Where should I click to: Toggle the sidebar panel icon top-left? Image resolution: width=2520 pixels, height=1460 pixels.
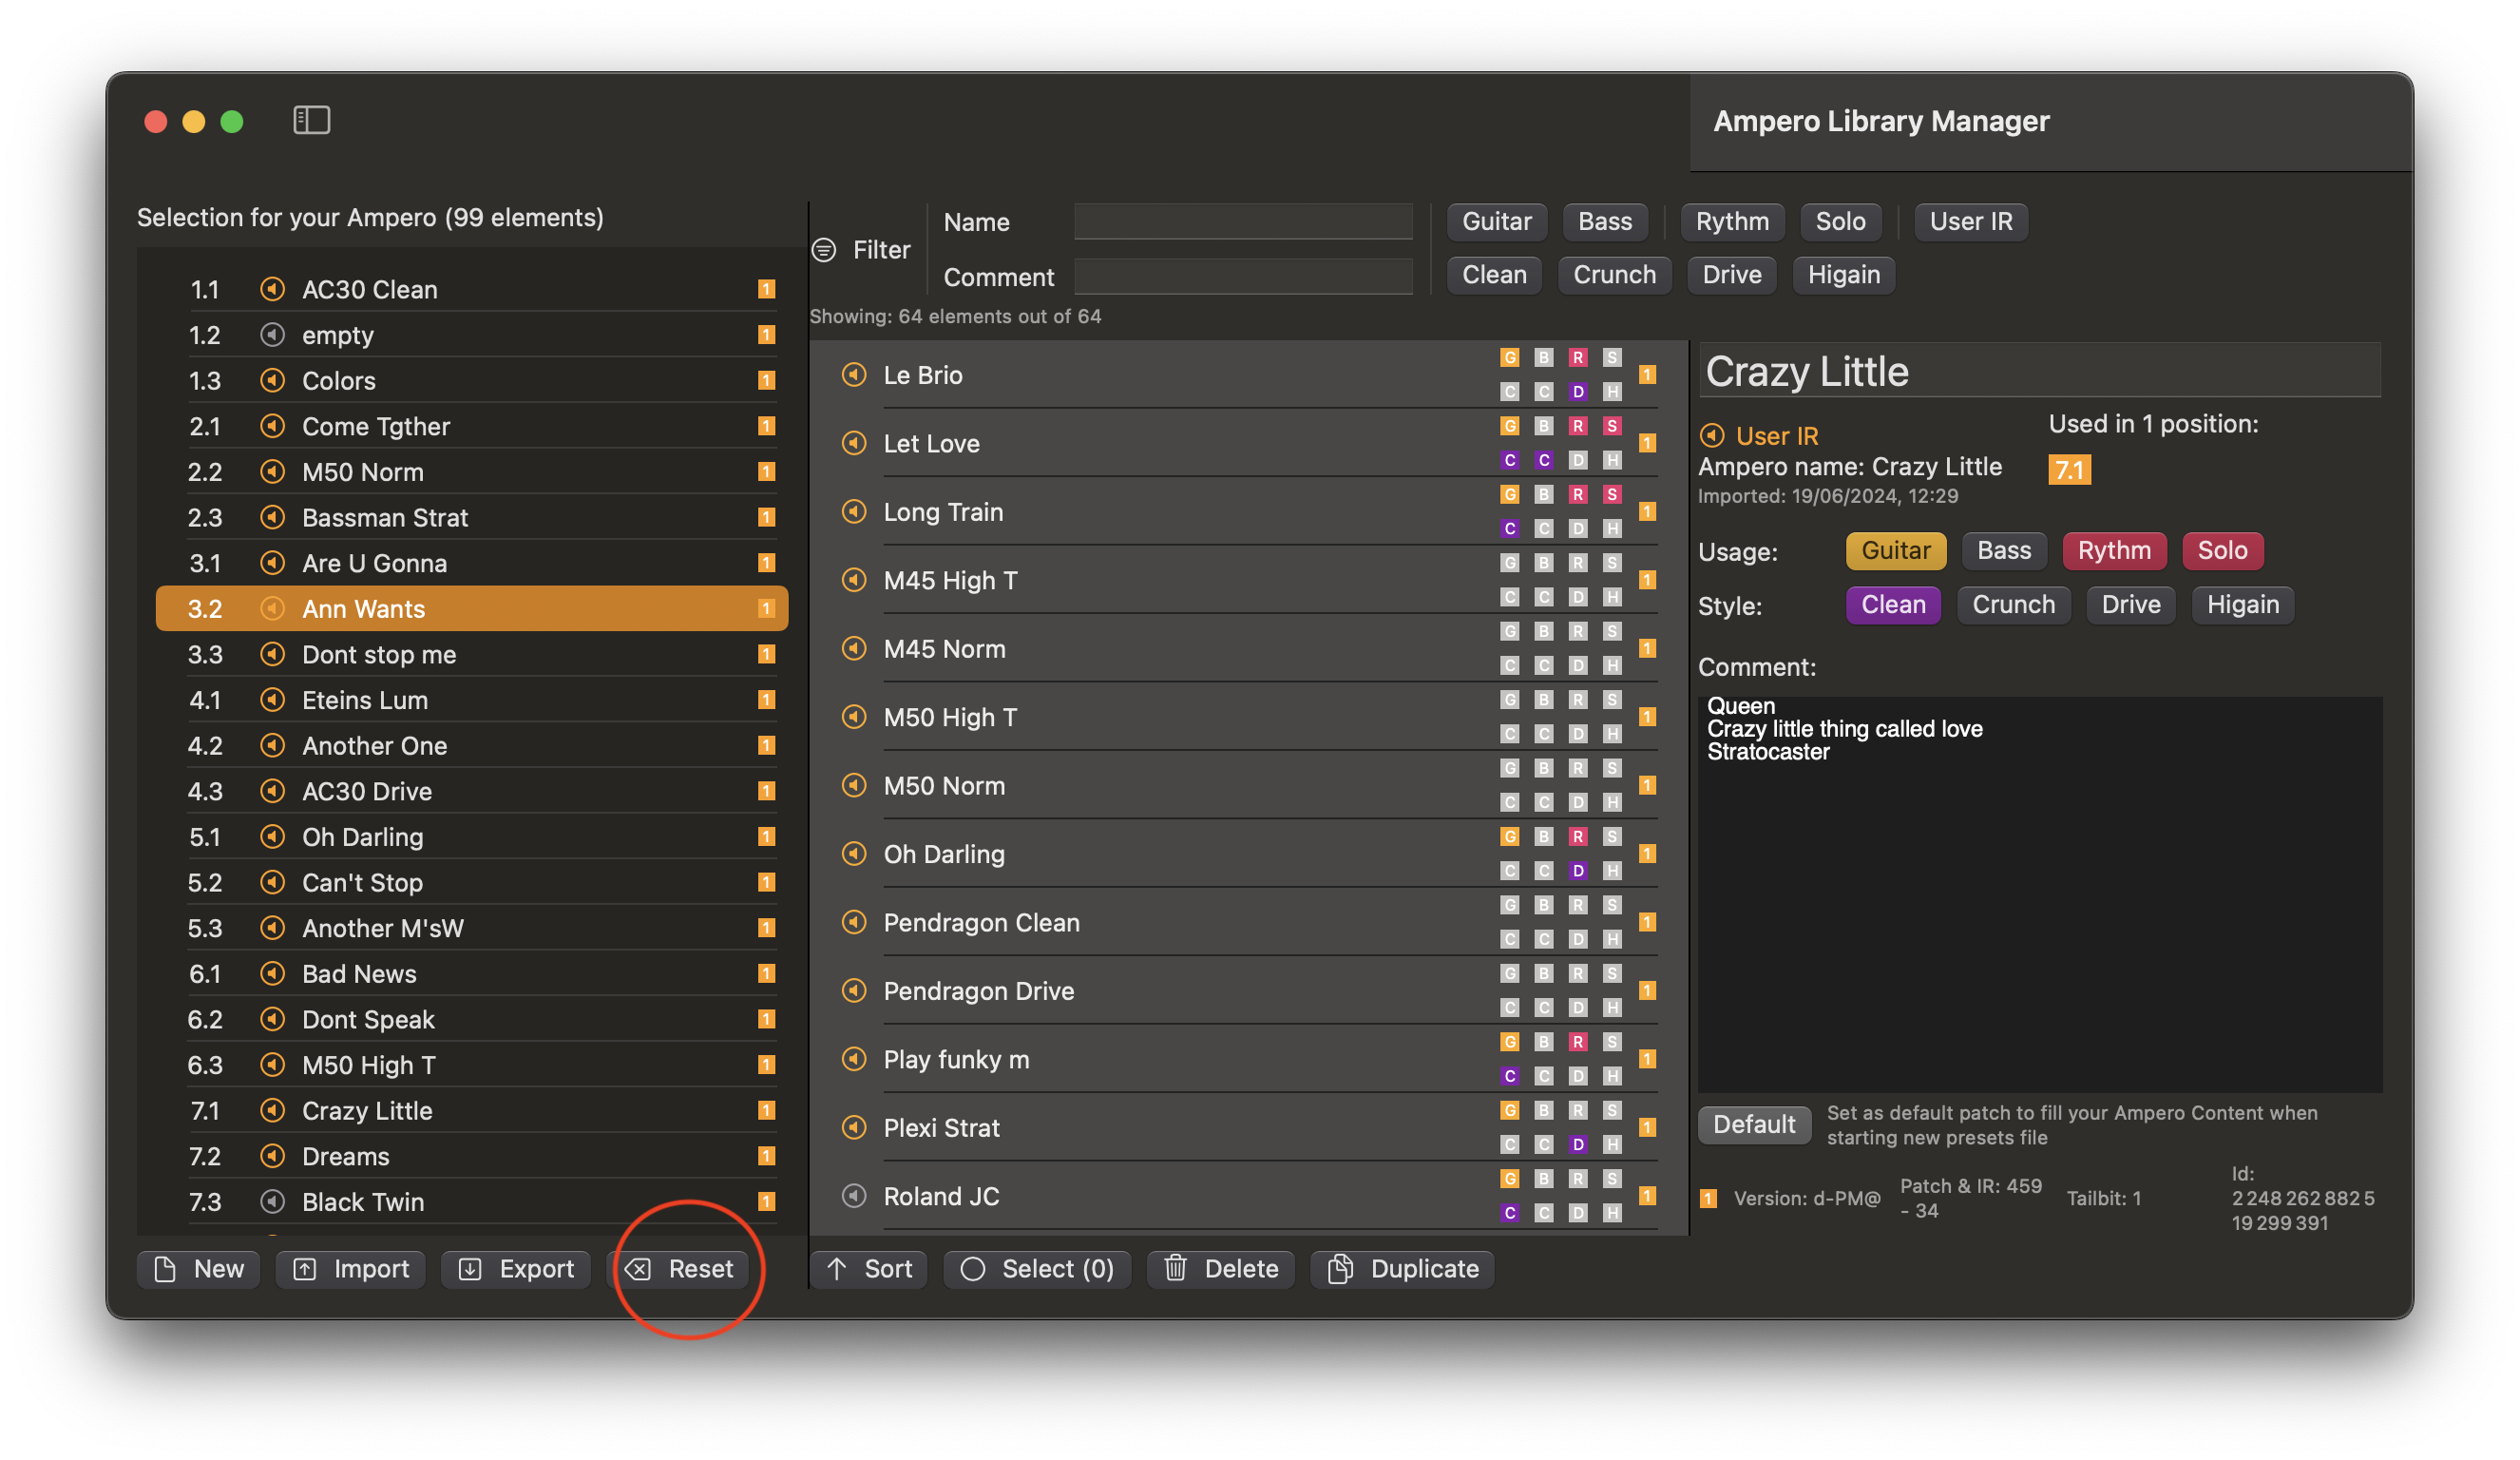click(x=311, y=120)
